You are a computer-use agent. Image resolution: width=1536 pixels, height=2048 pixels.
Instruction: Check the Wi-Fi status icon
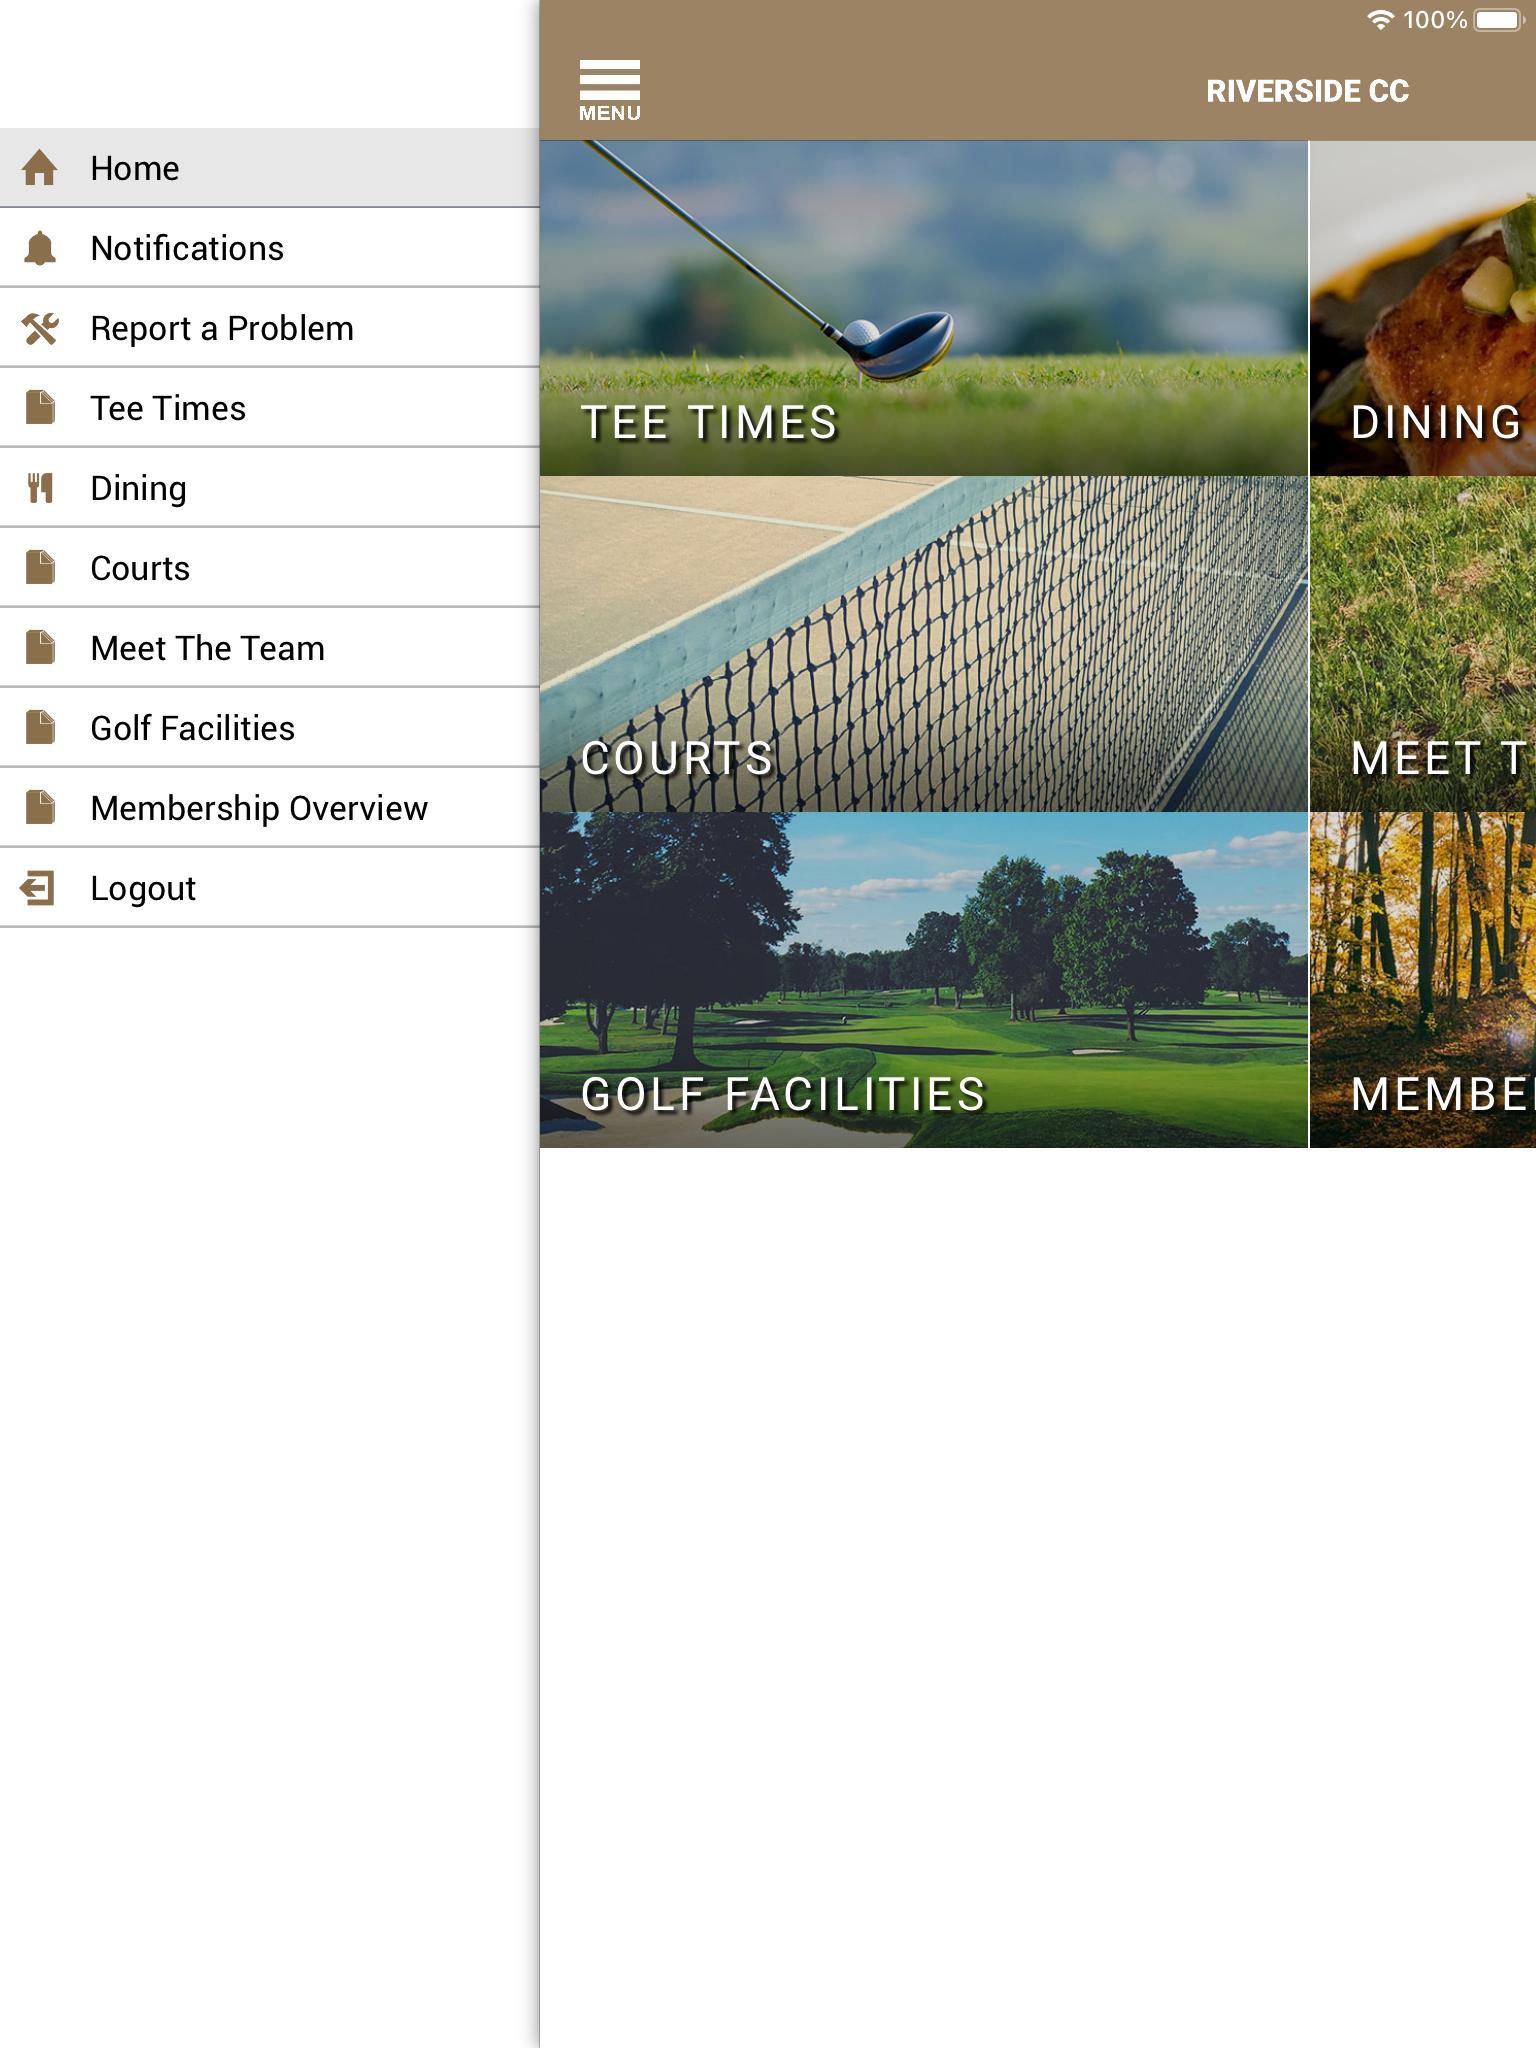coord(1380,20)
